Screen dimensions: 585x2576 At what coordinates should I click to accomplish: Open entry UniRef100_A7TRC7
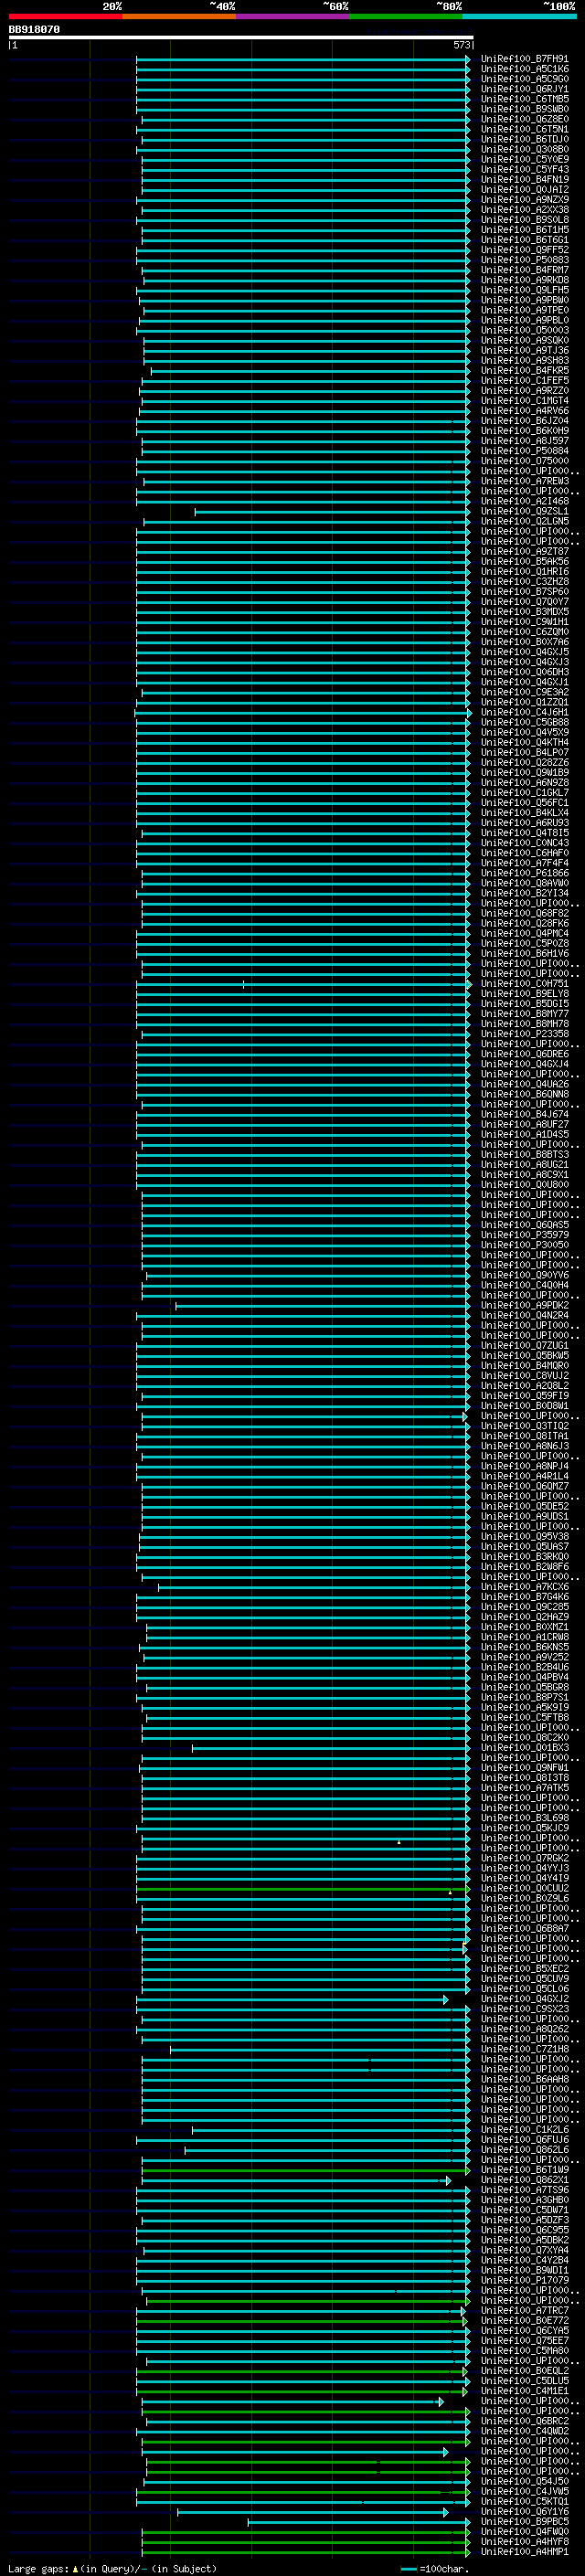524,2311
